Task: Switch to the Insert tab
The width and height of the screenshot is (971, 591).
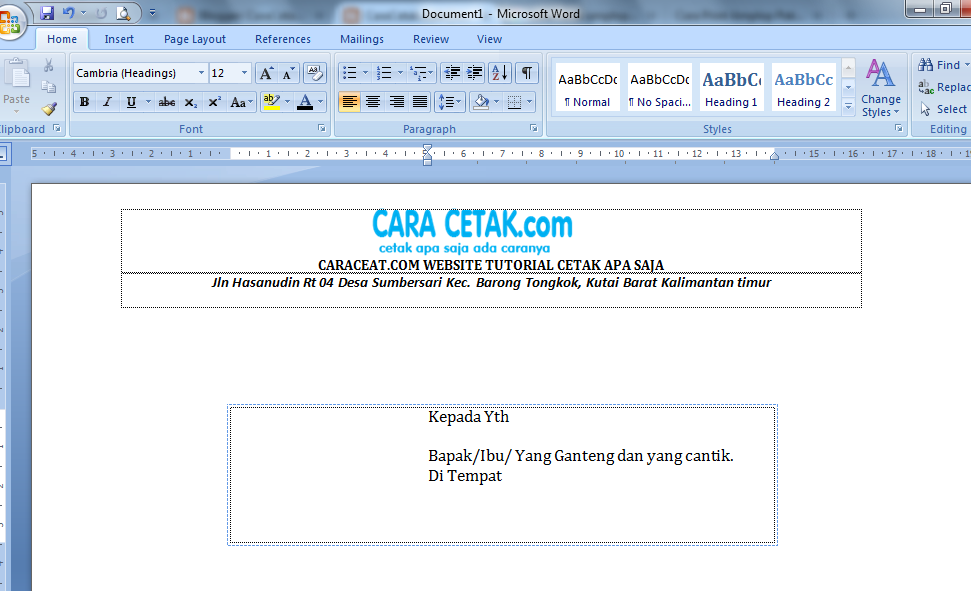Action: tap(119, 39)
